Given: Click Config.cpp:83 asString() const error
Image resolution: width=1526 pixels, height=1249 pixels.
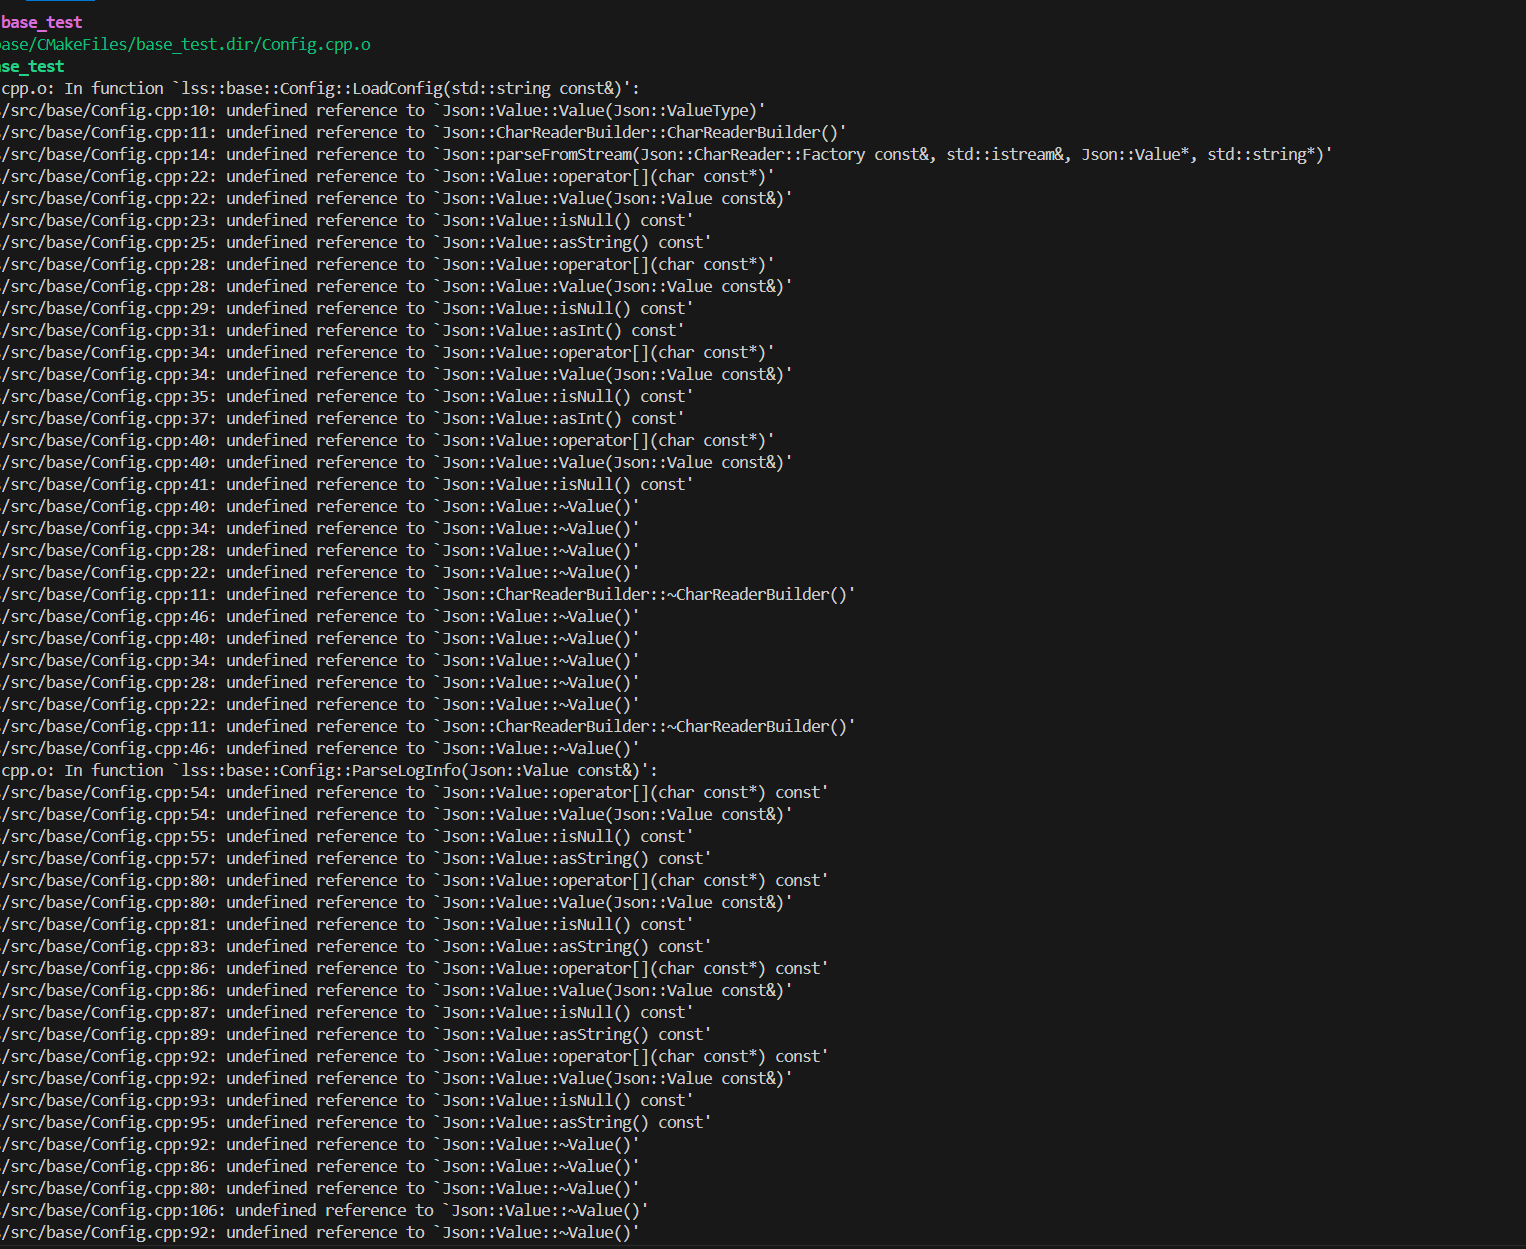Looking at the screenshot, I should [x=356, y=946].
